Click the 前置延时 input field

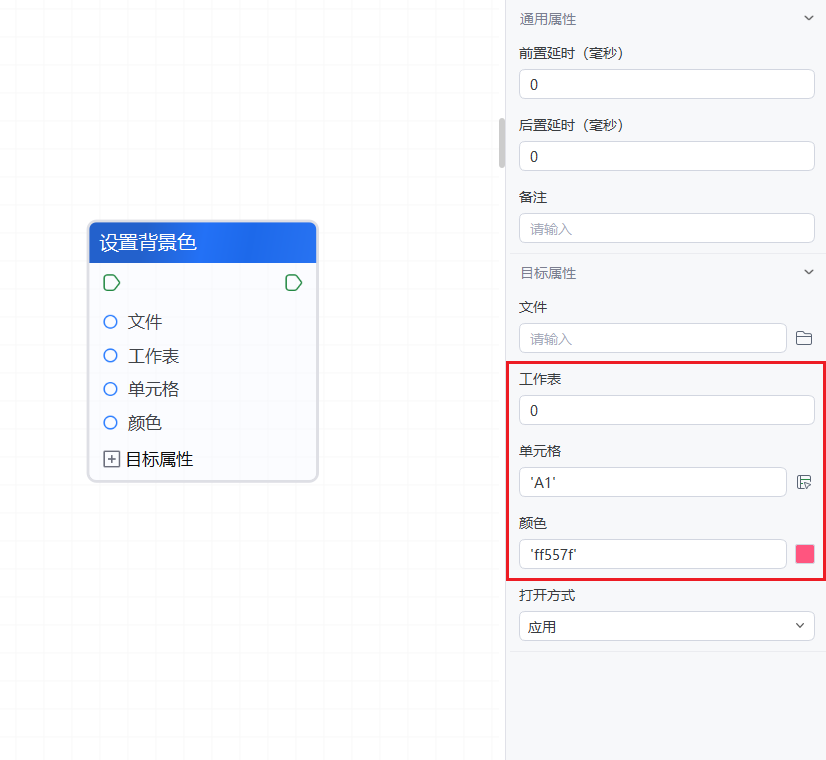pyautogui.click(x=666, y=84)
